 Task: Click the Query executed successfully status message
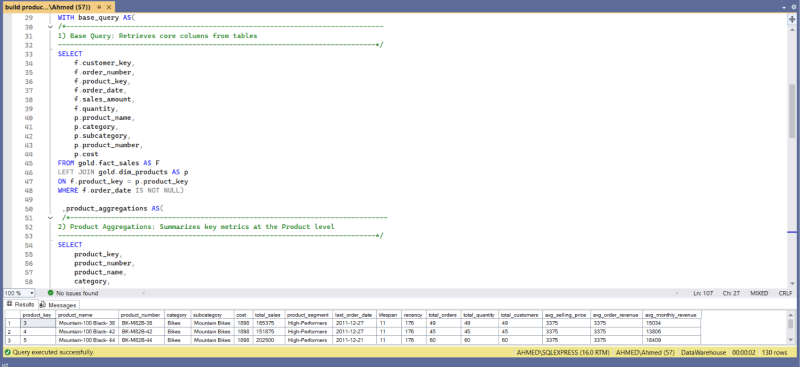tap(53, 352)
